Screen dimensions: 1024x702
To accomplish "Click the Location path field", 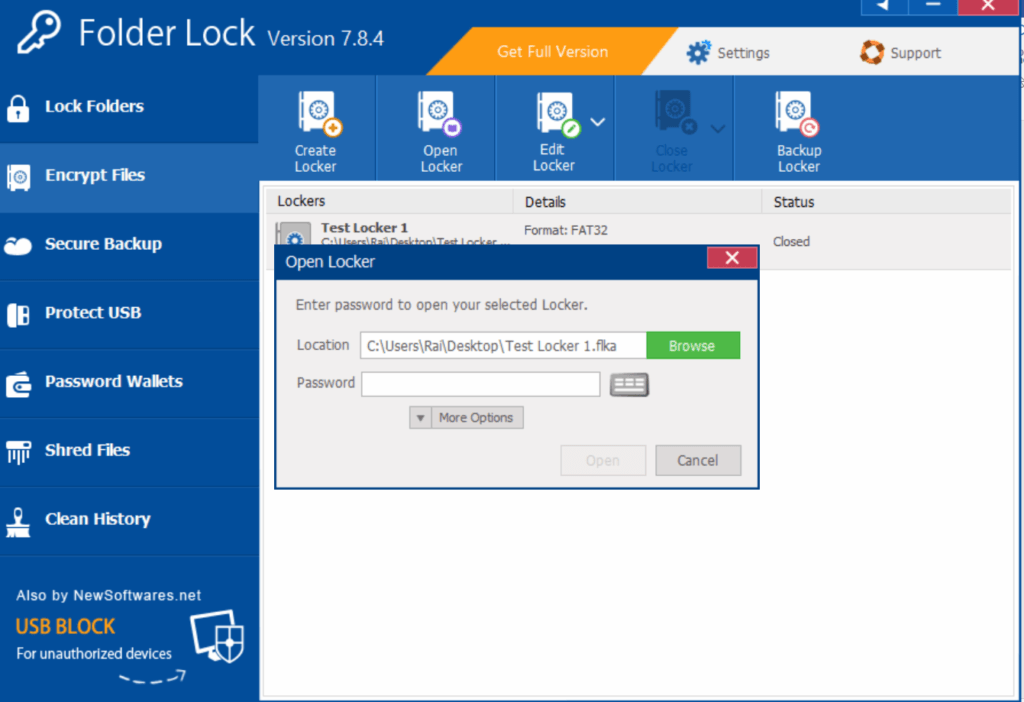I will point(504,345).
